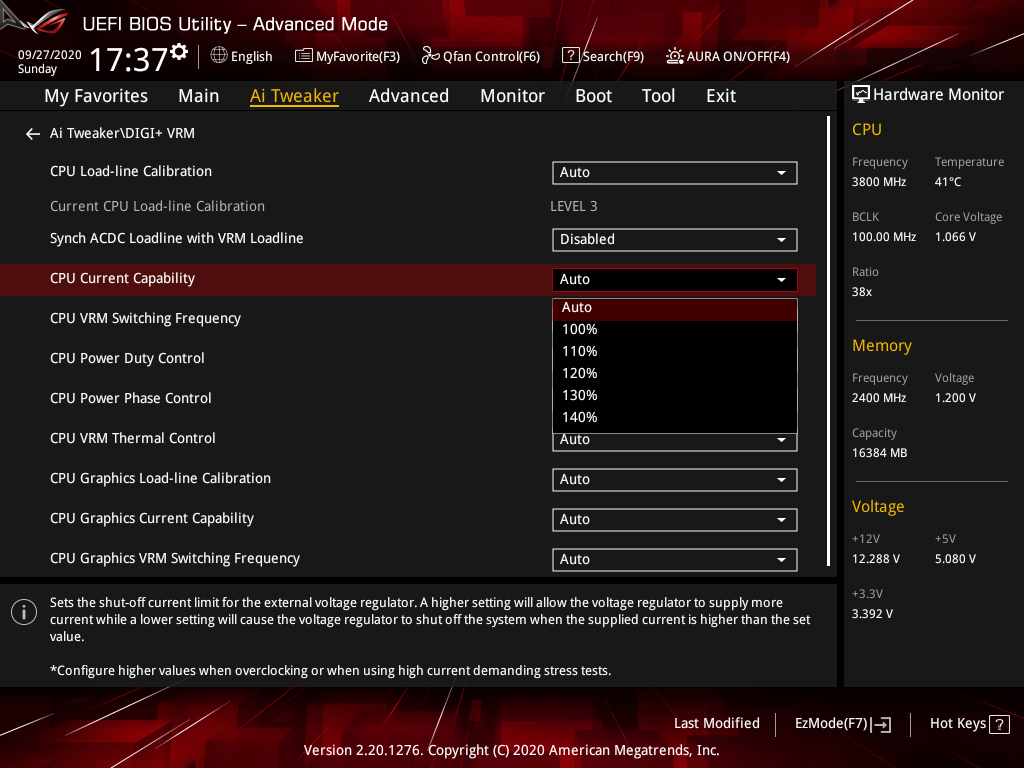1024x768 pixels.
Task: Switch to Monitor tab
Action: 512,96
